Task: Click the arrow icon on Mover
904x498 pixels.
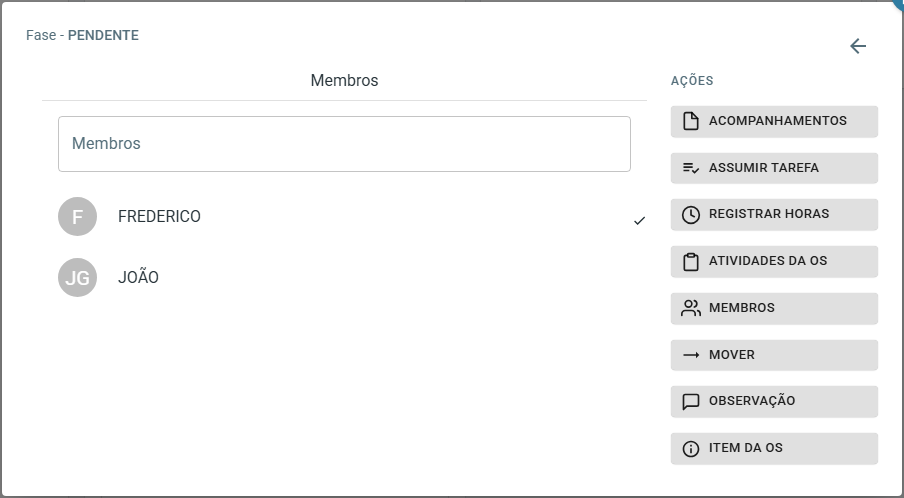Action: pyautogui.click(x=691, y=355)
